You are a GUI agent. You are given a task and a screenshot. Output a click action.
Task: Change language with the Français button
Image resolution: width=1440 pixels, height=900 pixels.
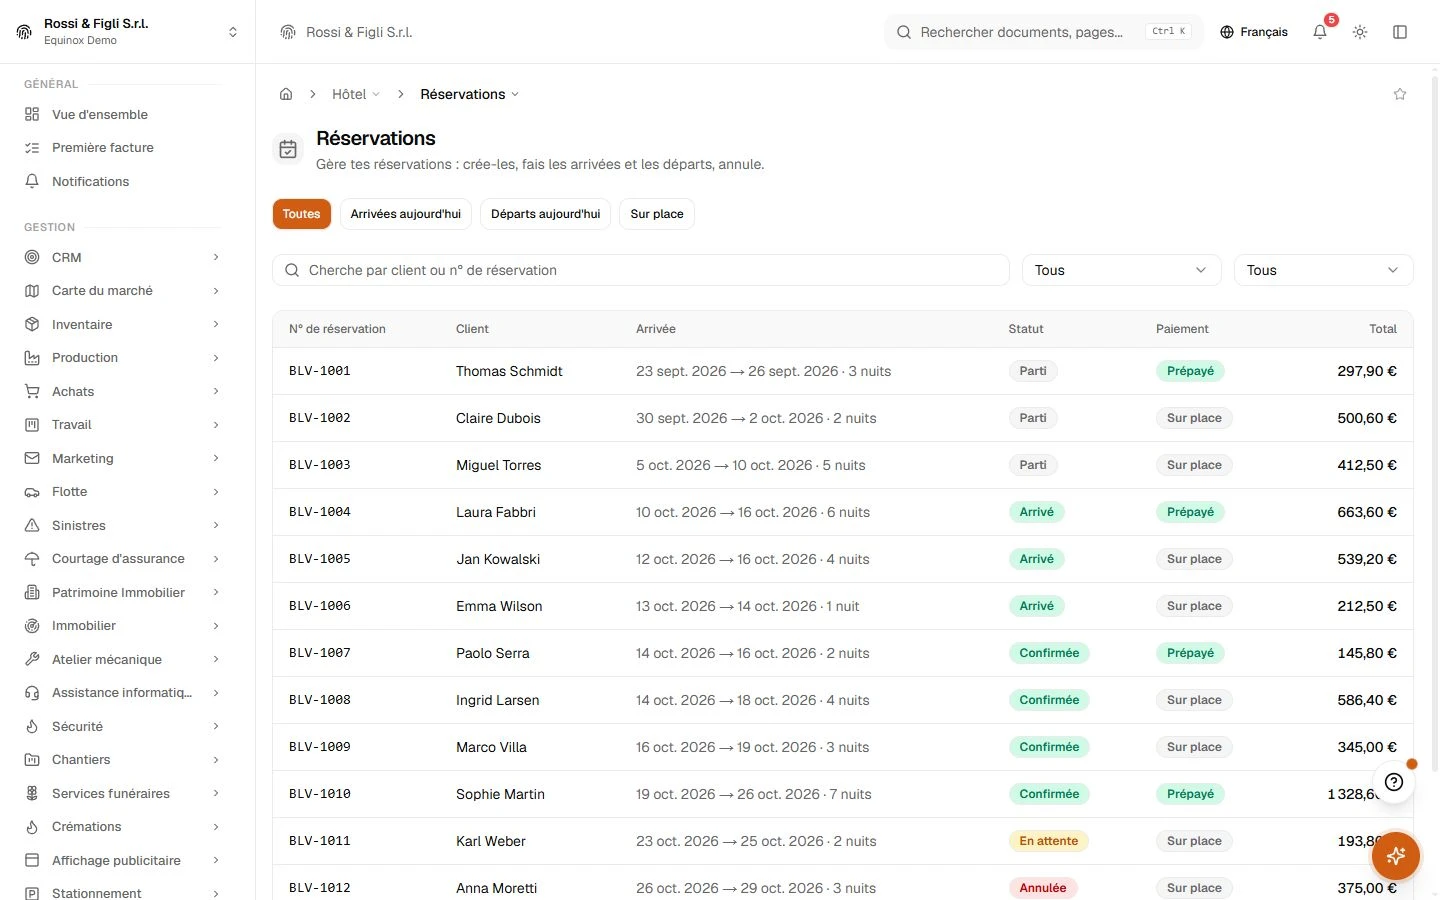point(1254,32)
